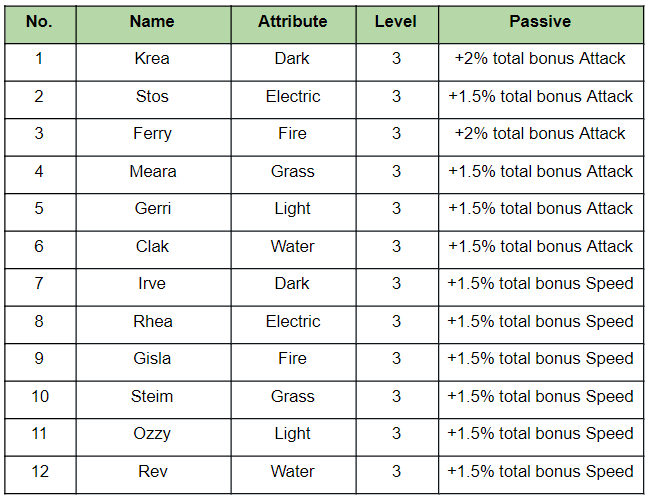Image resolution: width=650 pixels, height=500 pixels.
Task: Select the name cell 'Krea'
Action: click(152, 59)
